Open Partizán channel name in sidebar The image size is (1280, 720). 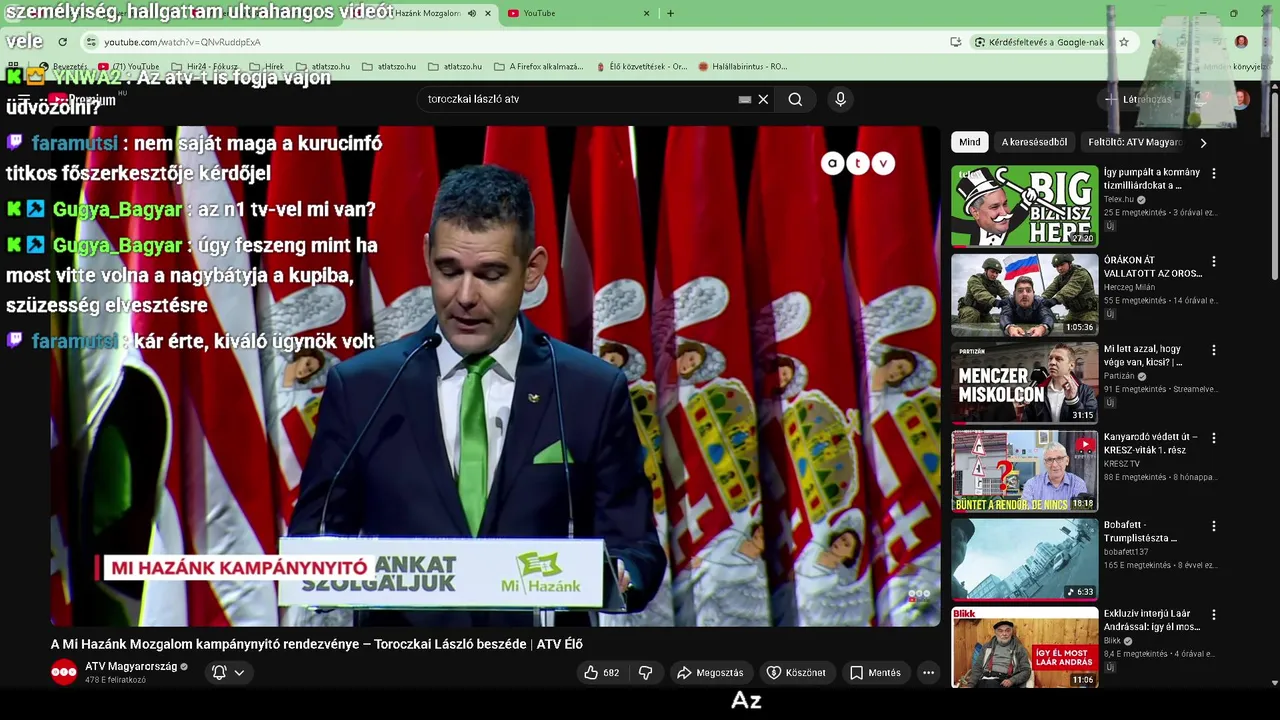click(1119, 376)
